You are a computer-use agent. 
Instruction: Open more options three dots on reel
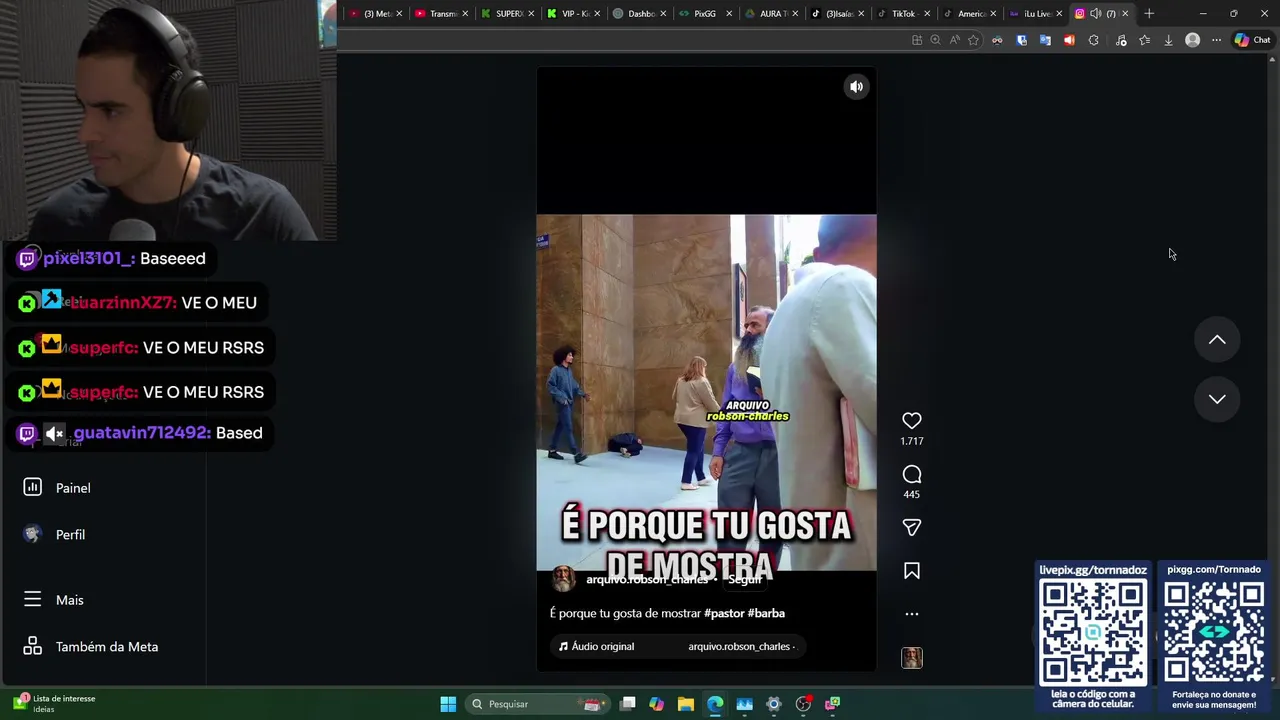[912, 614]
